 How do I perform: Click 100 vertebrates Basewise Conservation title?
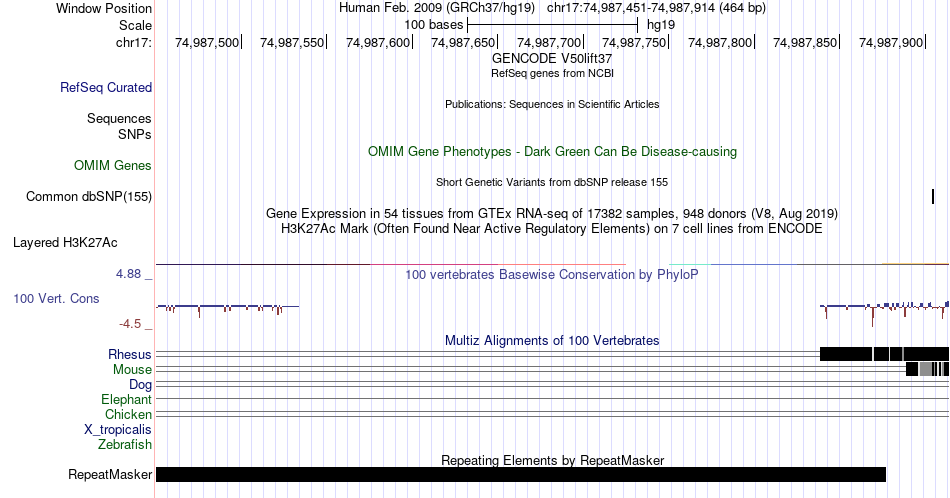552,274
